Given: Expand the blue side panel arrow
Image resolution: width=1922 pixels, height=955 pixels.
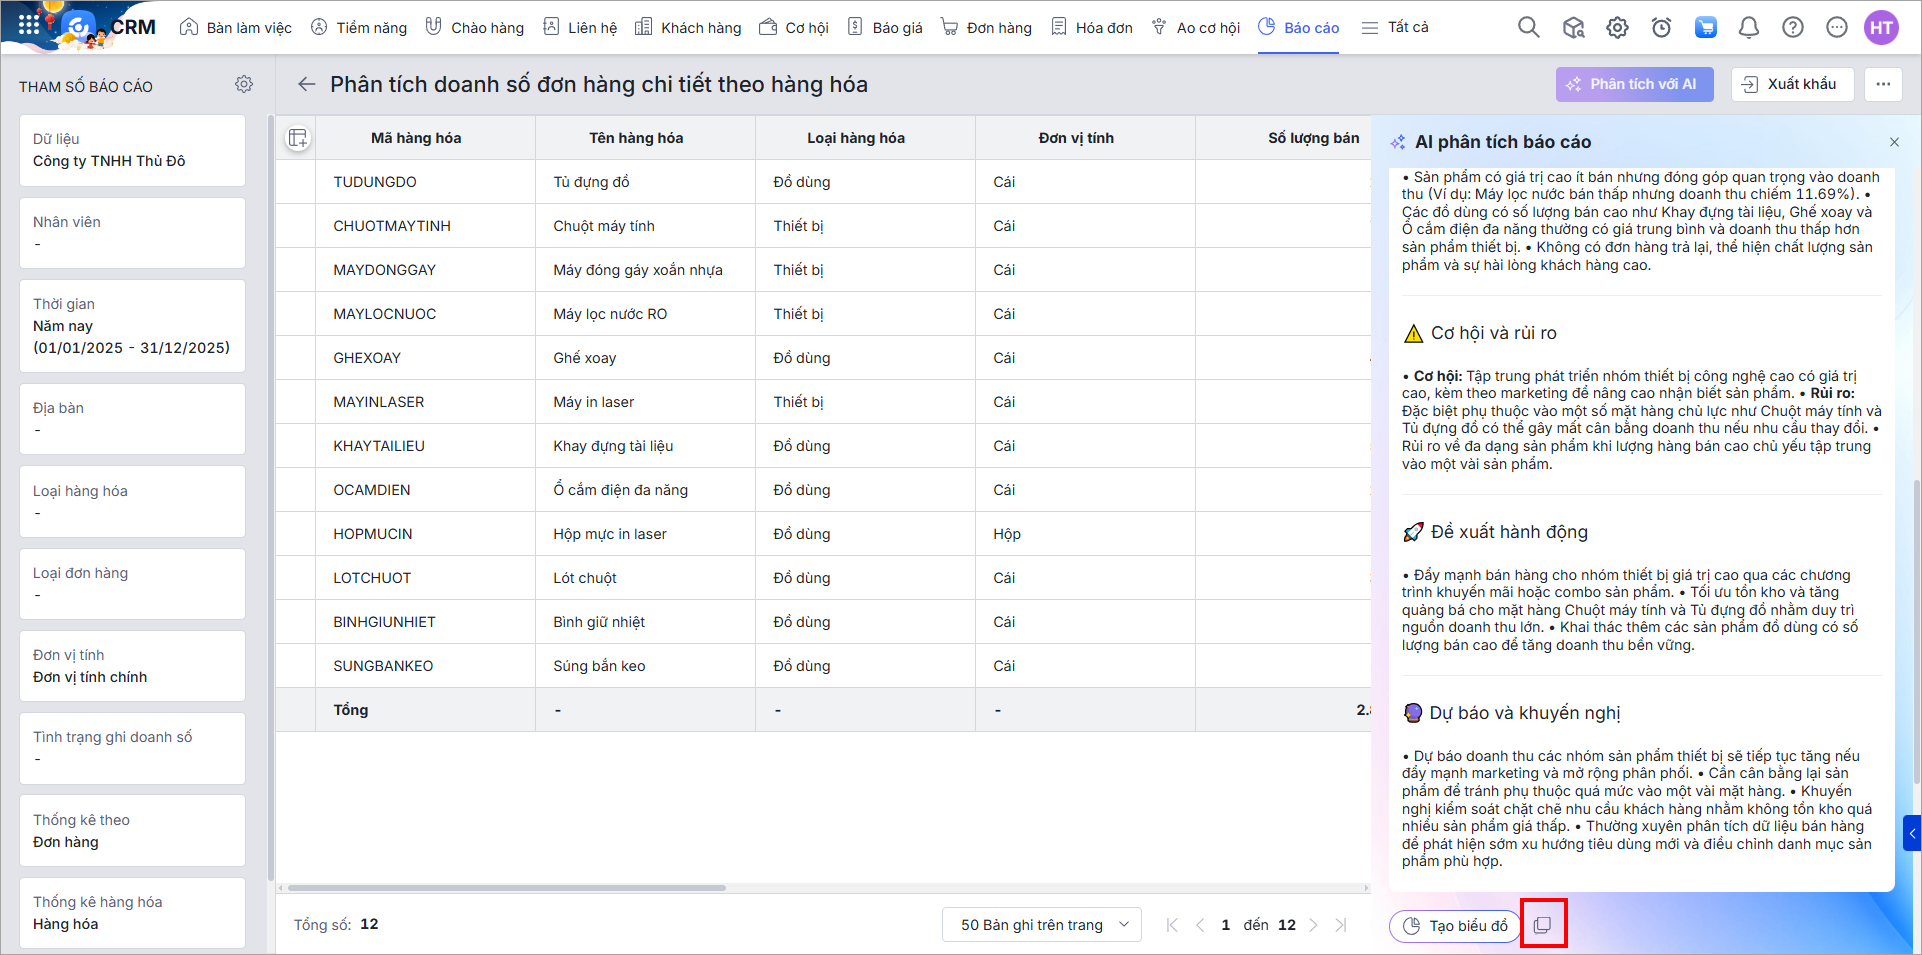Looking at the screenshot, I should point(1912,832).
